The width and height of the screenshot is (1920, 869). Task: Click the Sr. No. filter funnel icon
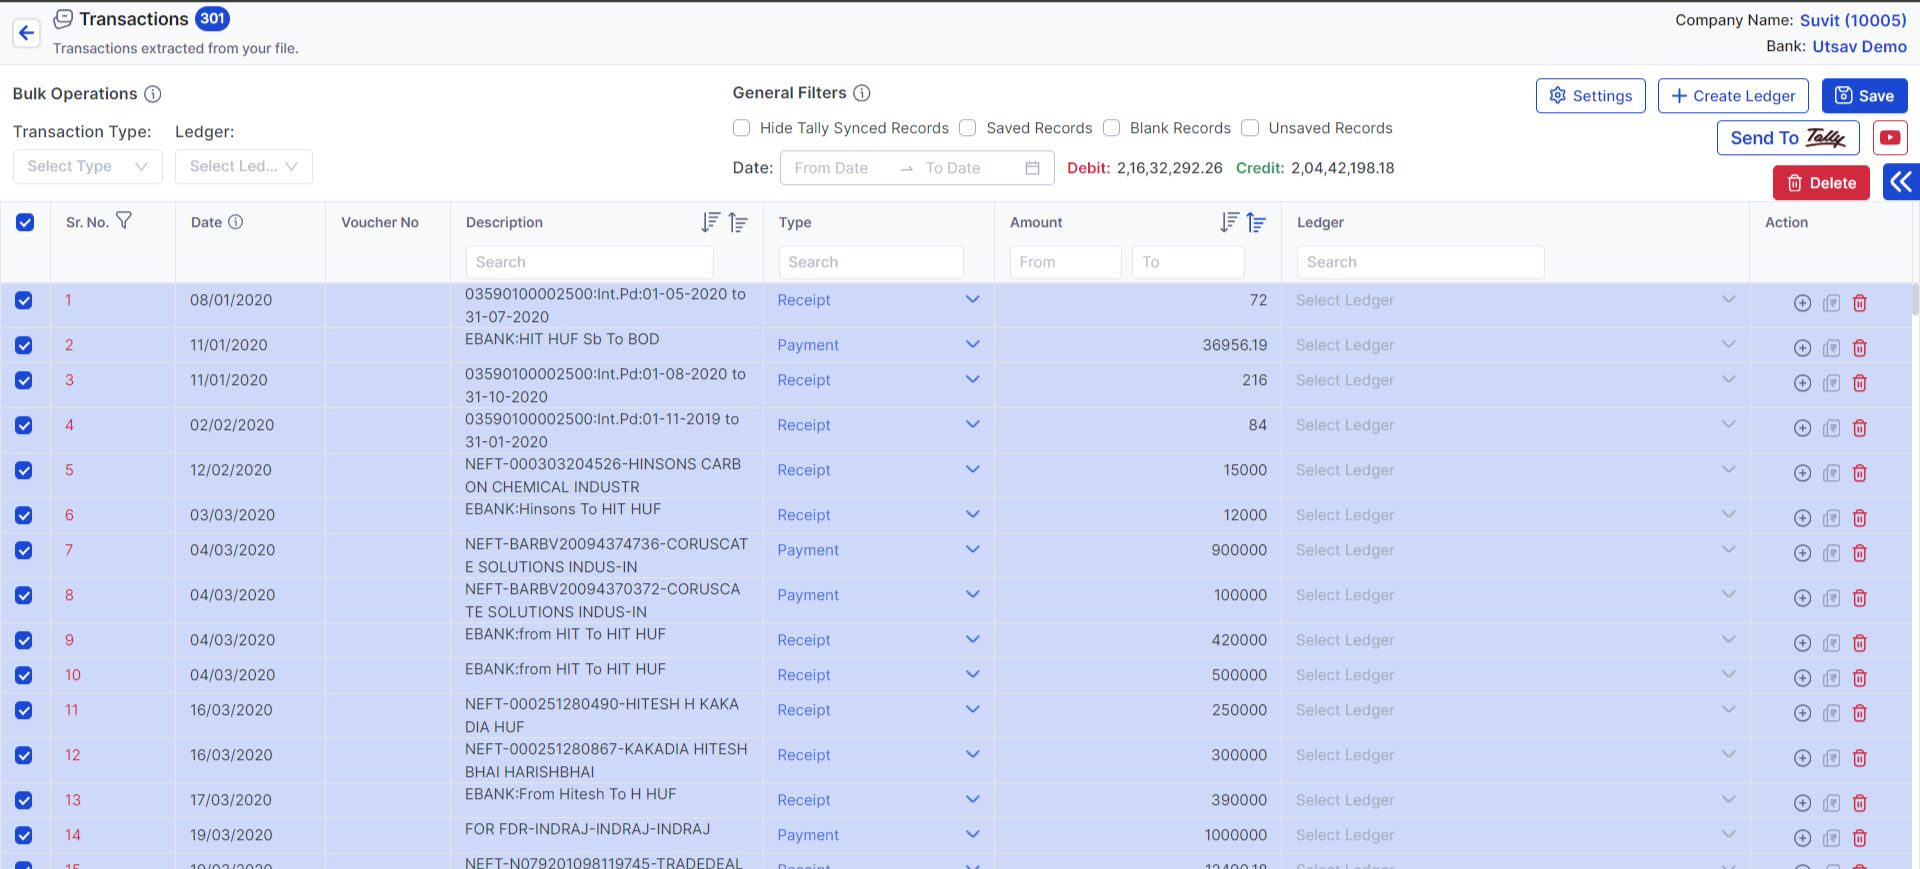click(x=124, y=221)
